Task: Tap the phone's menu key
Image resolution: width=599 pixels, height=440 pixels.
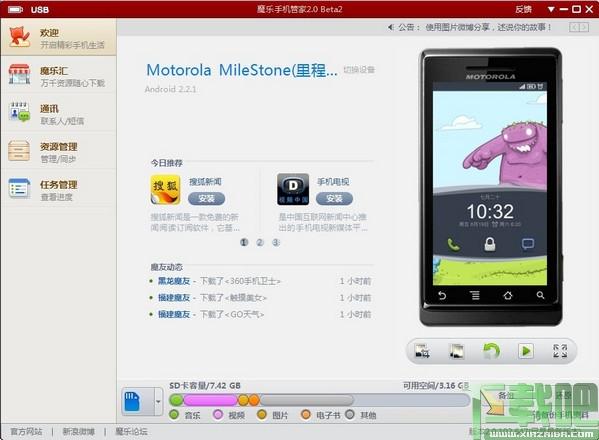Action: (x=475, y=295)
